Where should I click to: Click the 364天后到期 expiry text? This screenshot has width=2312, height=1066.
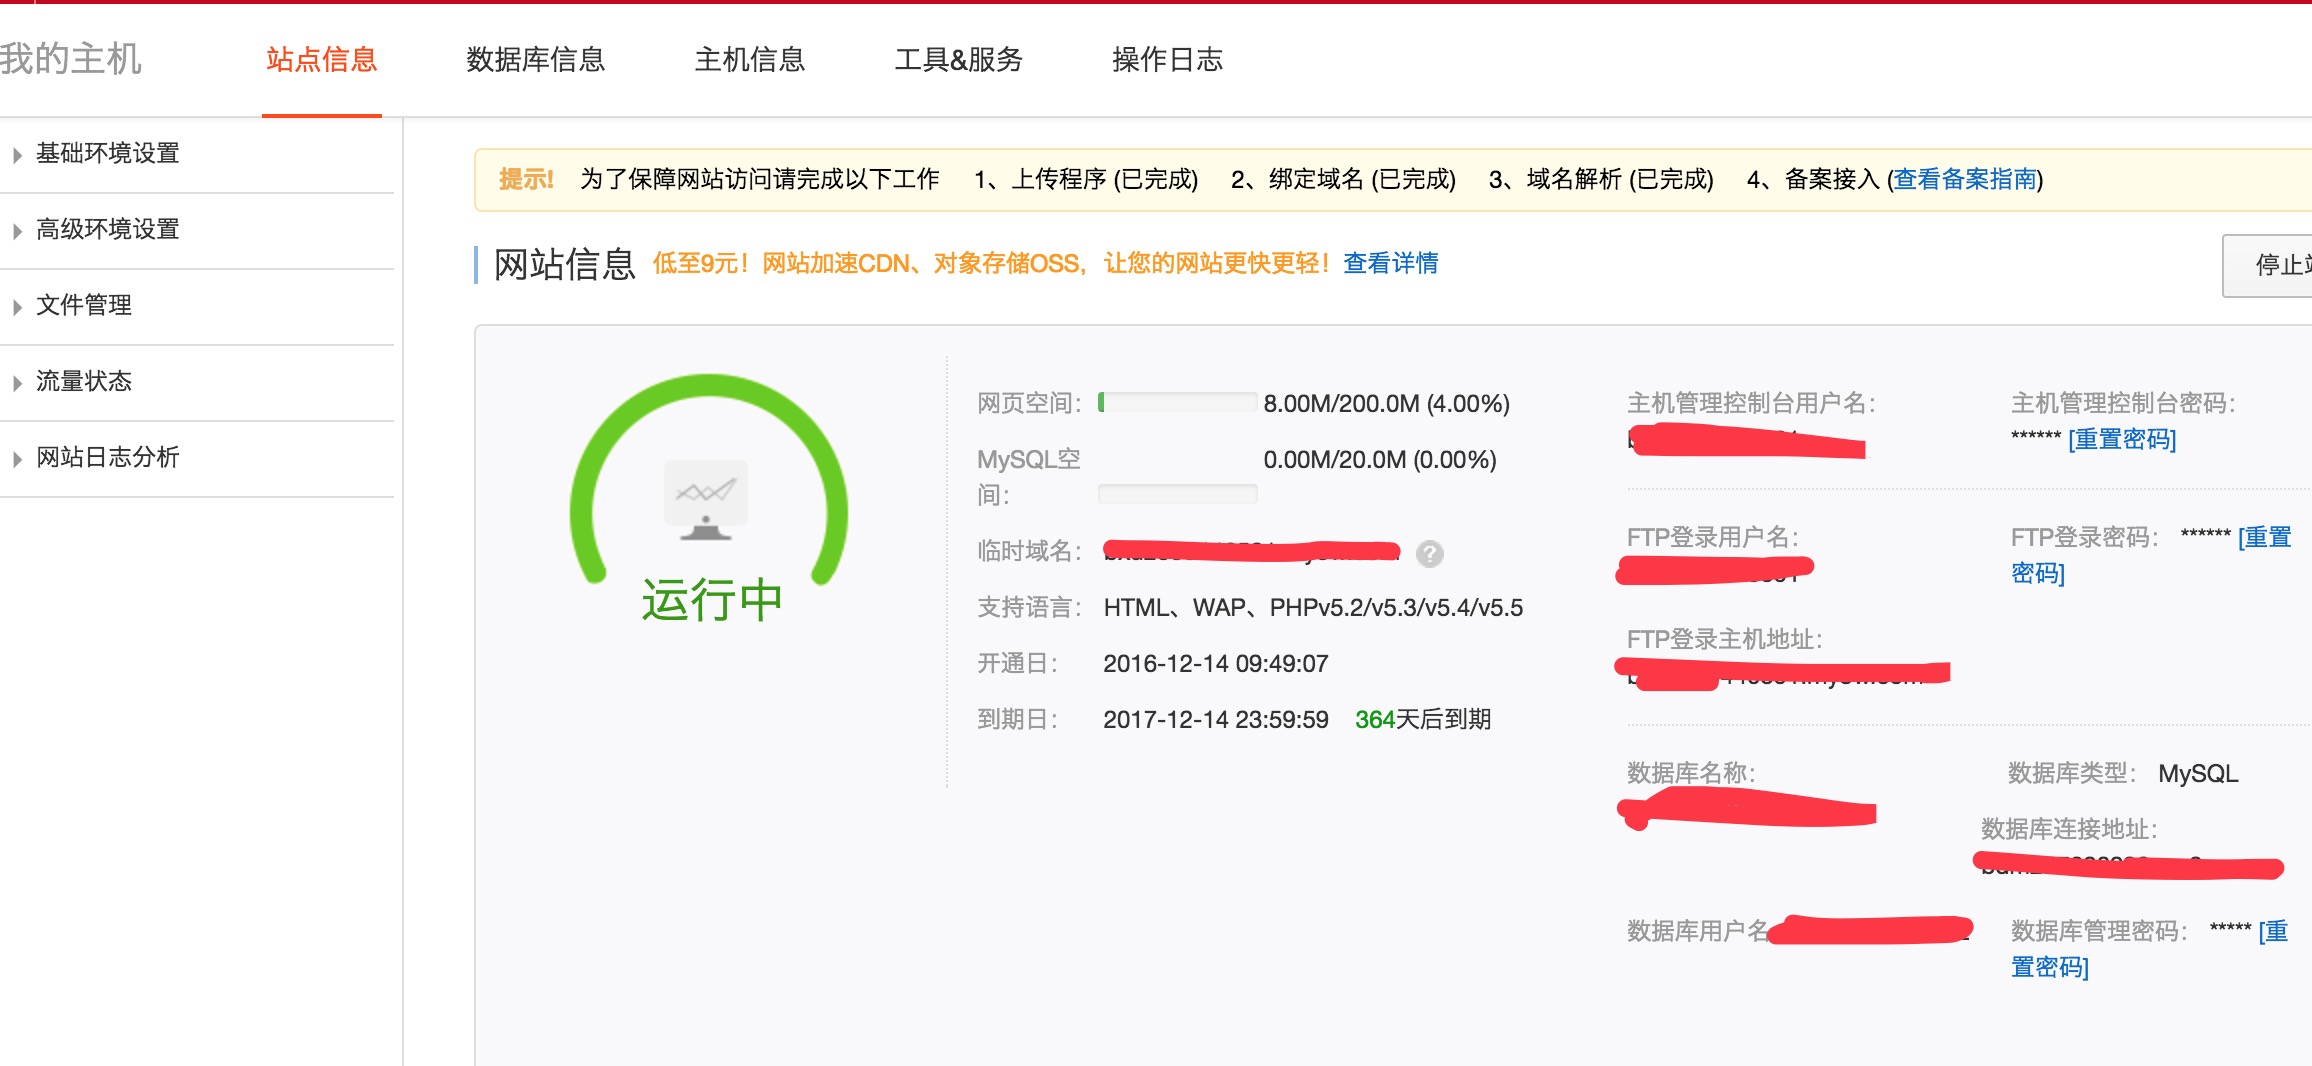click(1423, 719)
